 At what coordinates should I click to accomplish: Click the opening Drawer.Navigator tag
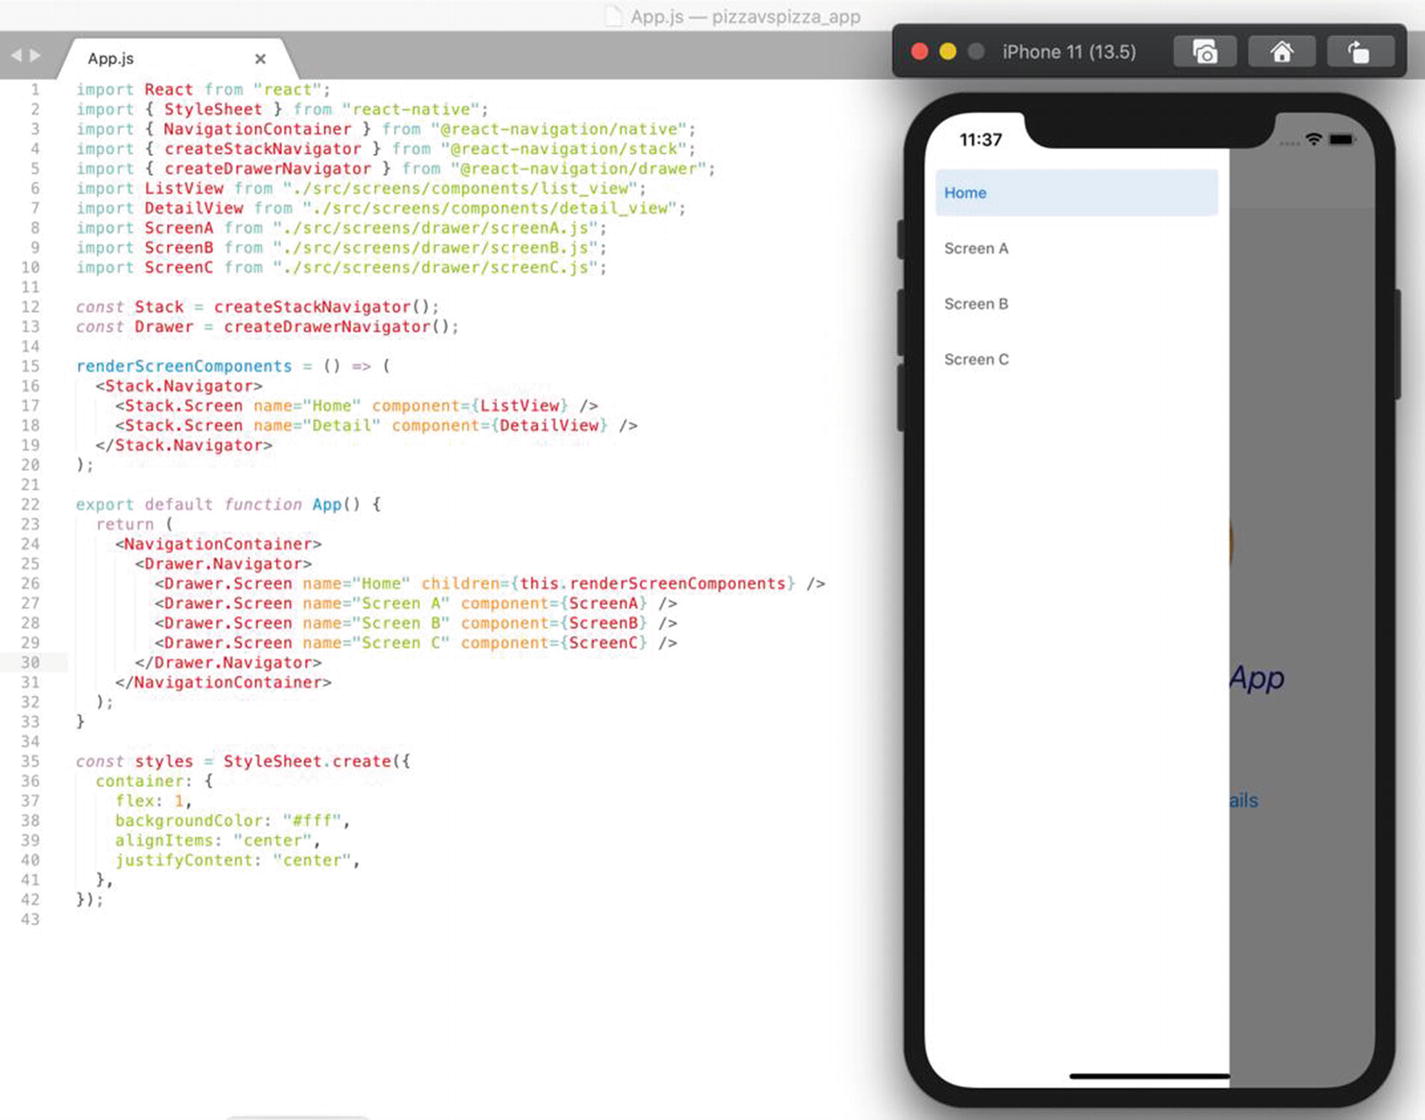[x=223, y=564]
